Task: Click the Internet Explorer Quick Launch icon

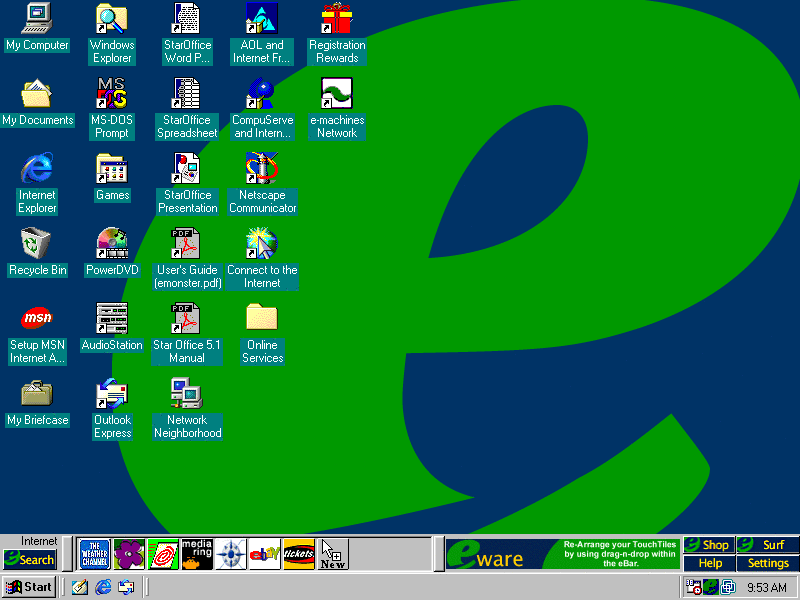Action: click(103, 587)
